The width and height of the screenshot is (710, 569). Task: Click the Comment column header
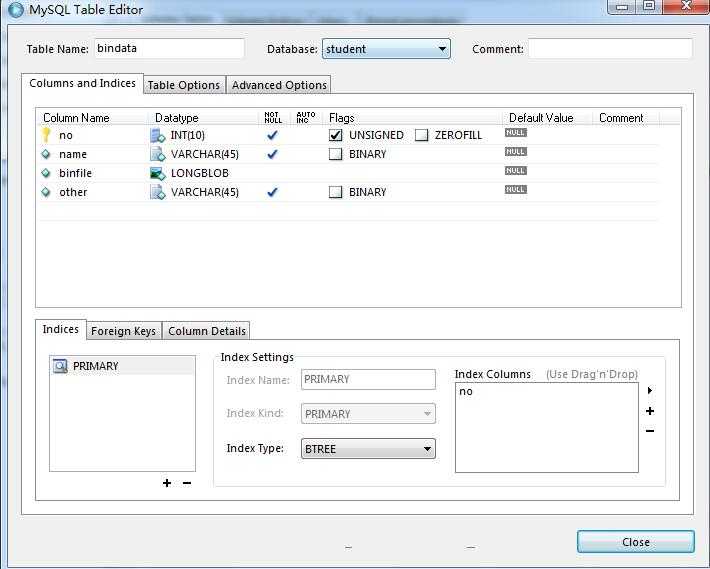(x=621, y=118)
